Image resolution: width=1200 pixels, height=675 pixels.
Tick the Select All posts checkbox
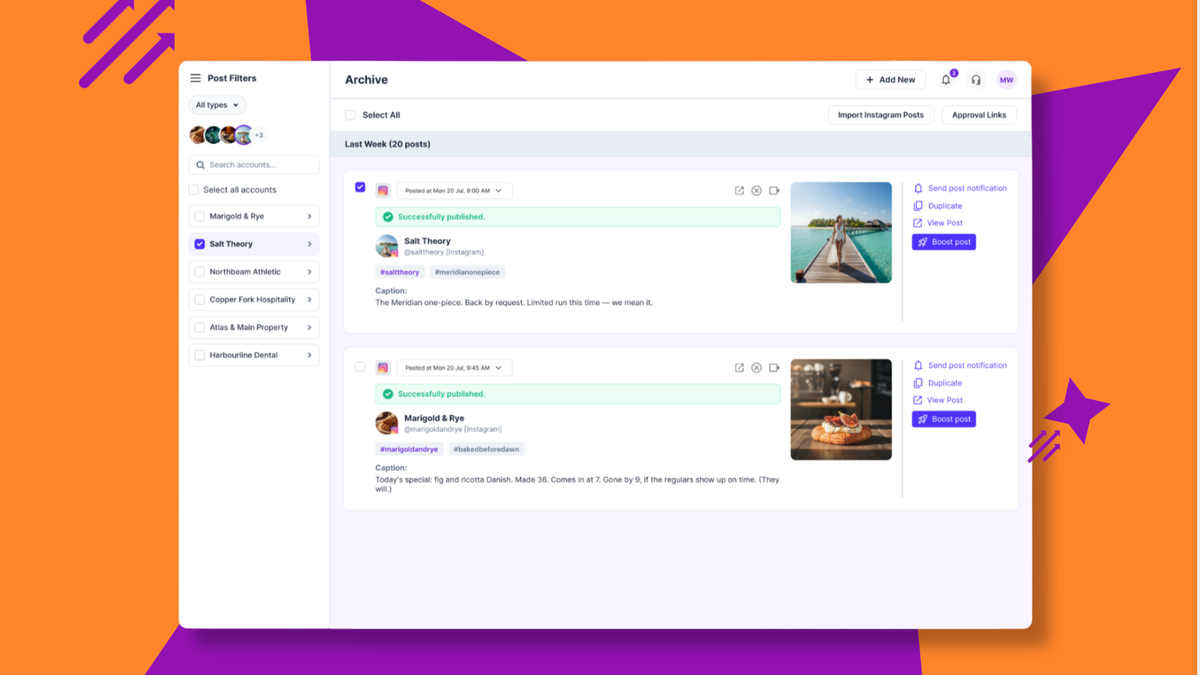tap(350, 115)
